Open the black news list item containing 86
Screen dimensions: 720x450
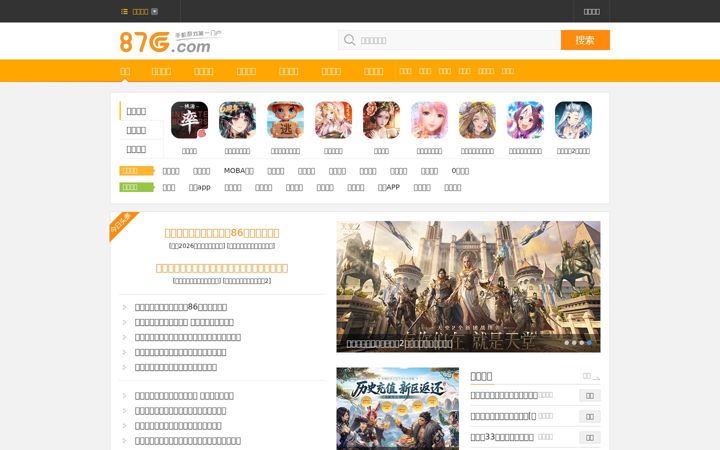[x=181, y=307]
